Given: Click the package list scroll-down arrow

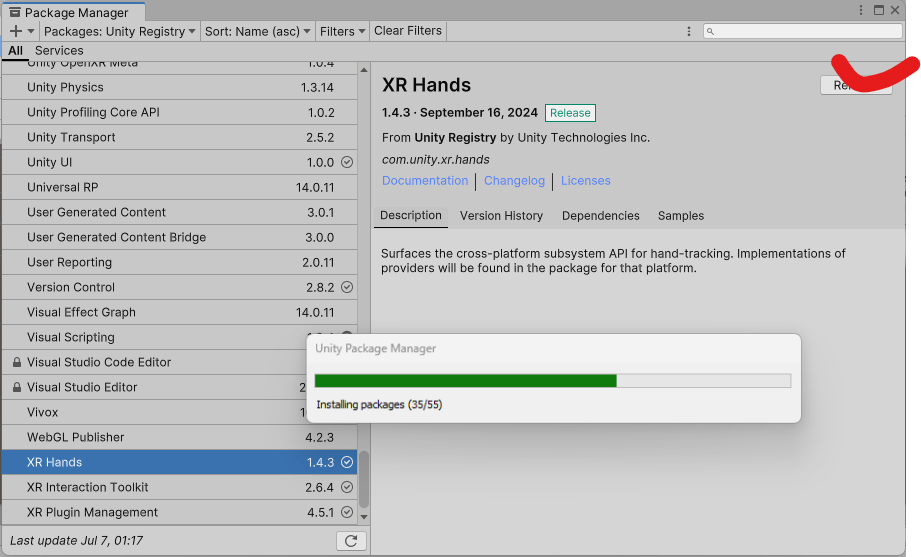Looking at the screenshot, I should 364,517.
